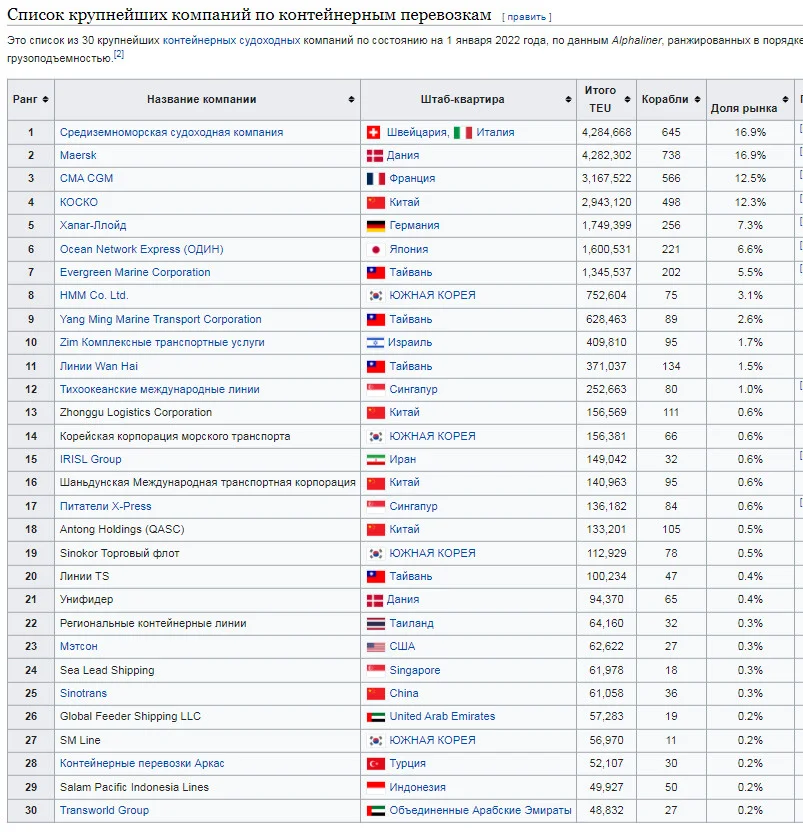Click the Turkish flag beside Турция
Image resolution: width=803 pixels, height=836 pixels.
tap(376, 763)
